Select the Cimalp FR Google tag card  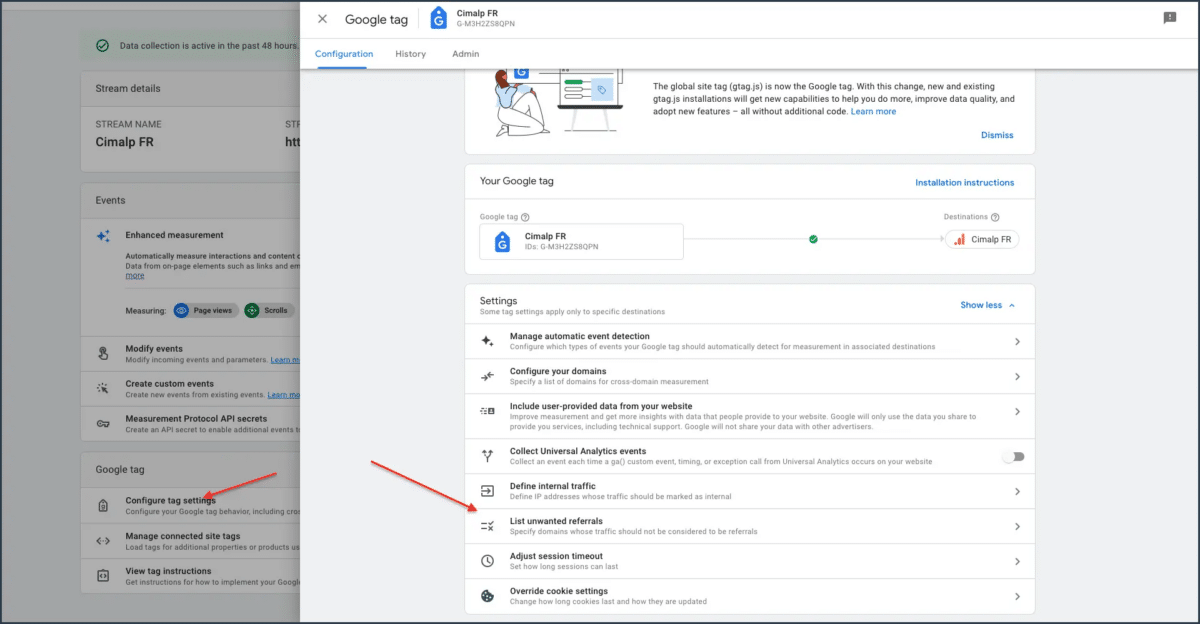coord(581,241)
